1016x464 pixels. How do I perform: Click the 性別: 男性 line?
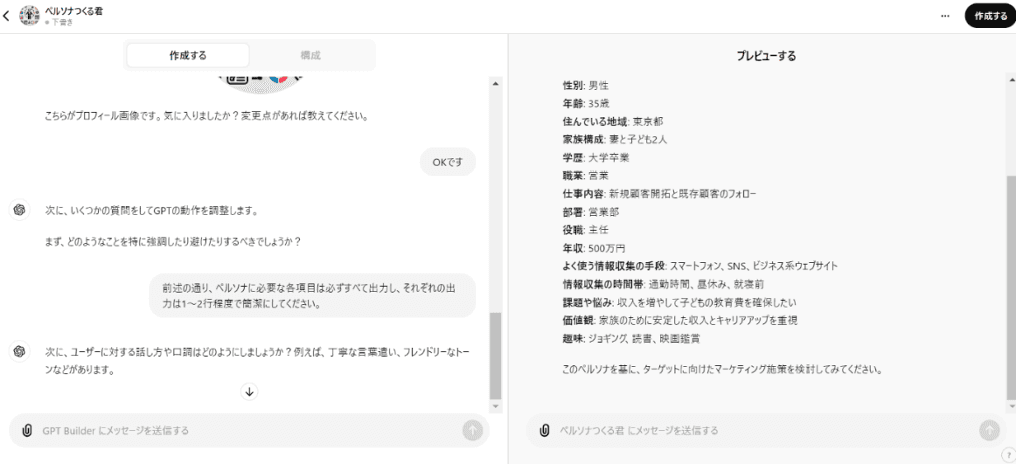pyautogui.click(x=586, y=85)
